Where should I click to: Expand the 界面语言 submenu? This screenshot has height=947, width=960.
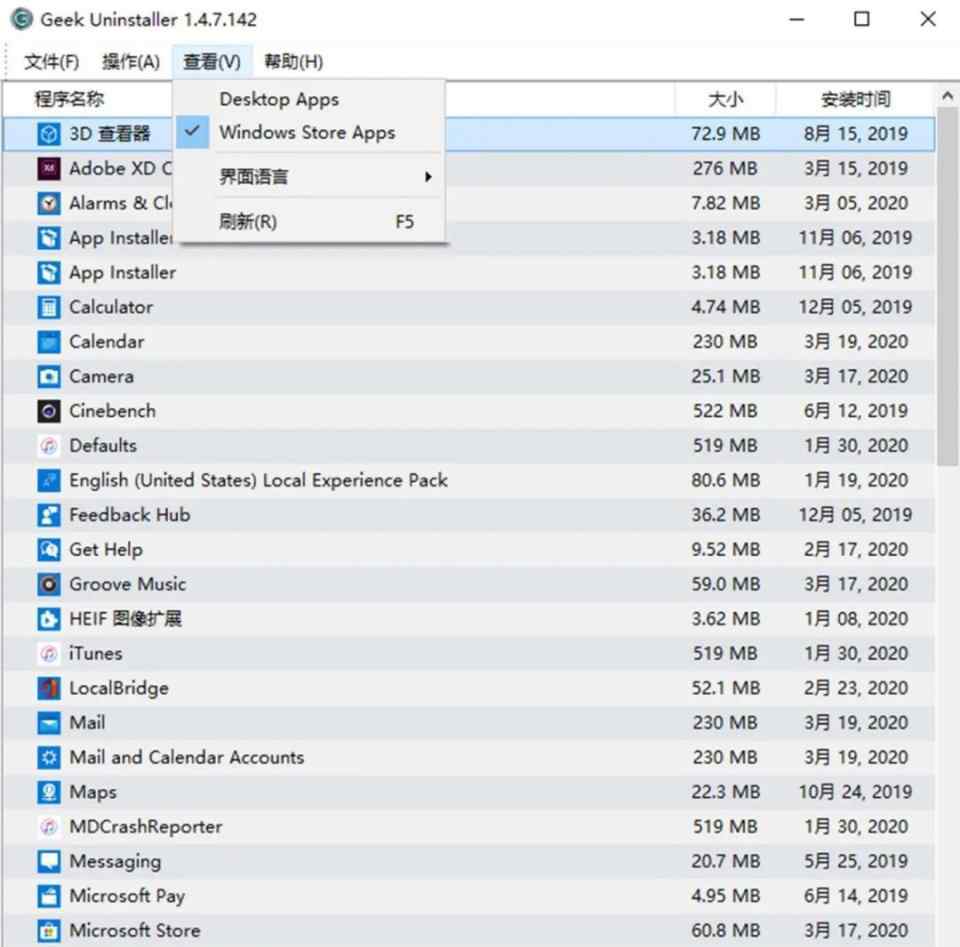[309, 177]
